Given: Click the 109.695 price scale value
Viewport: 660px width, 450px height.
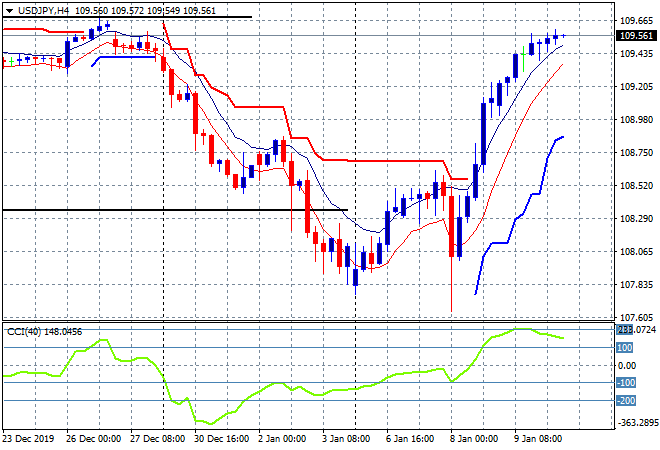Looking at the screenshot, I should pyautogui.click(x=636, y=21).
